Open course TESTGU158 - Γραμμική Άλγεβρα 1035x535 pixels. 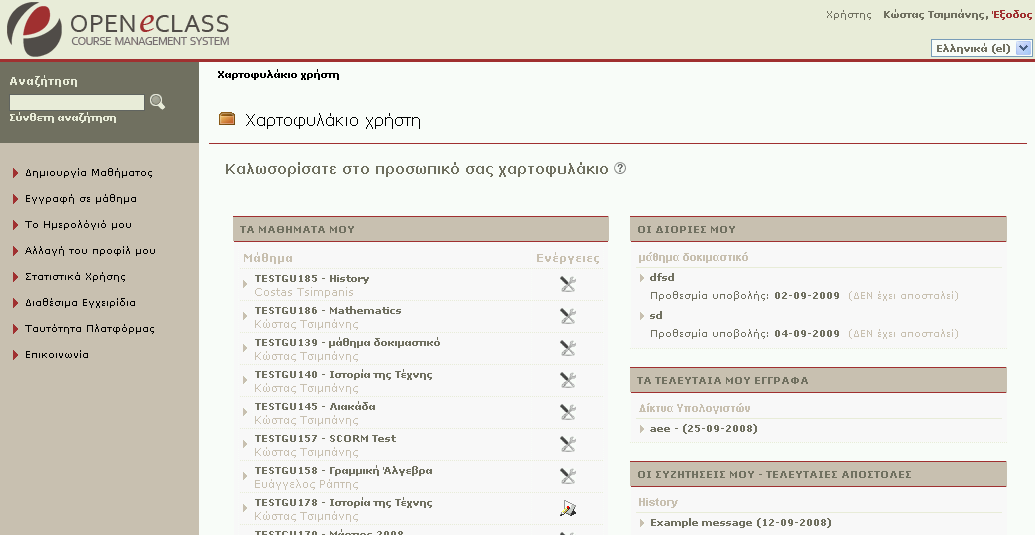pos(343,470)
